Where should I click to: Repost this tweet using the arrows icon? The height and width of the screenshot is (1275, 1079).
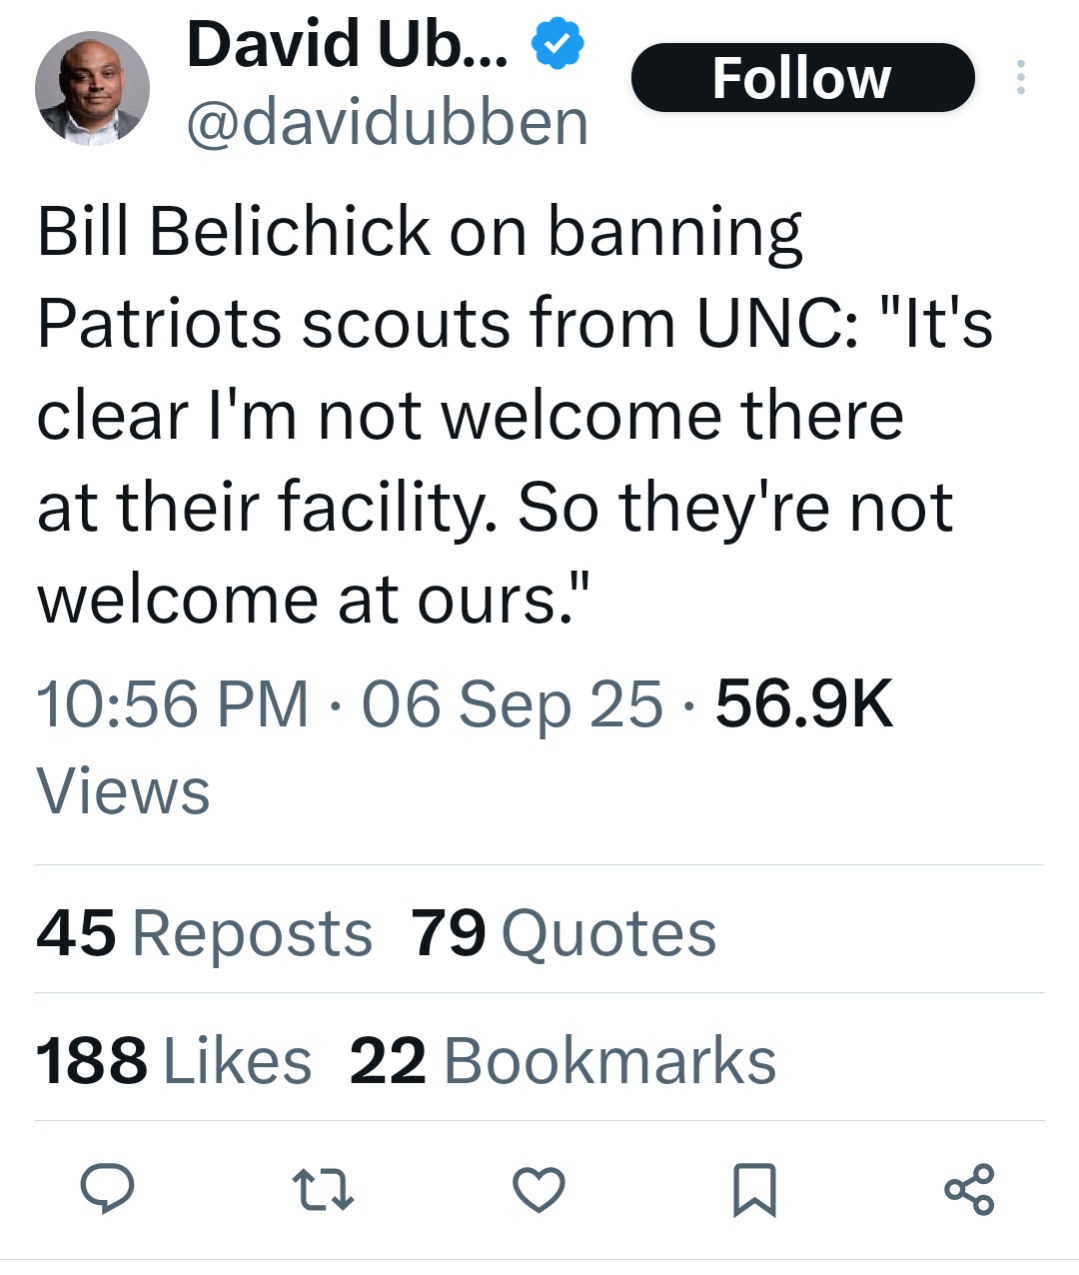click(x=322, y=1190)
